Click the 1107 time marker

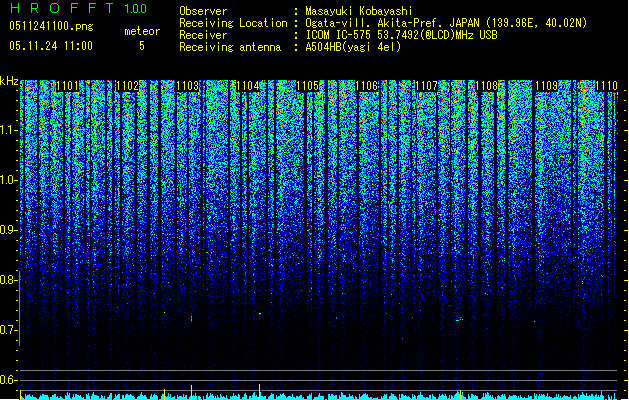click(427, 86)
